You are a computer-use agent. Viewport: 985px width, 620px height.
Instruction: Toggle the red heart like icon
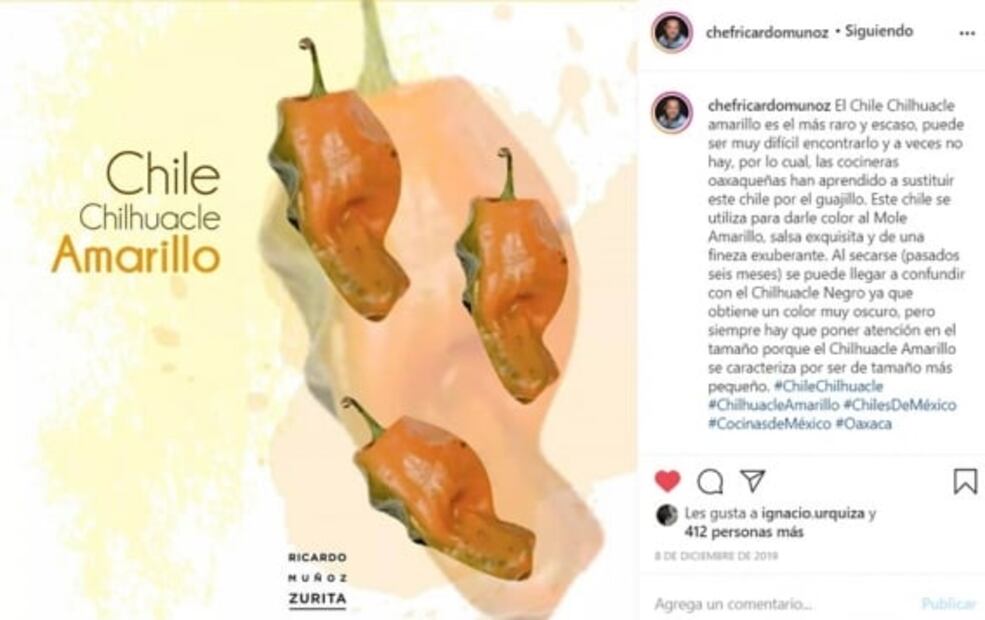coord(667,481)
